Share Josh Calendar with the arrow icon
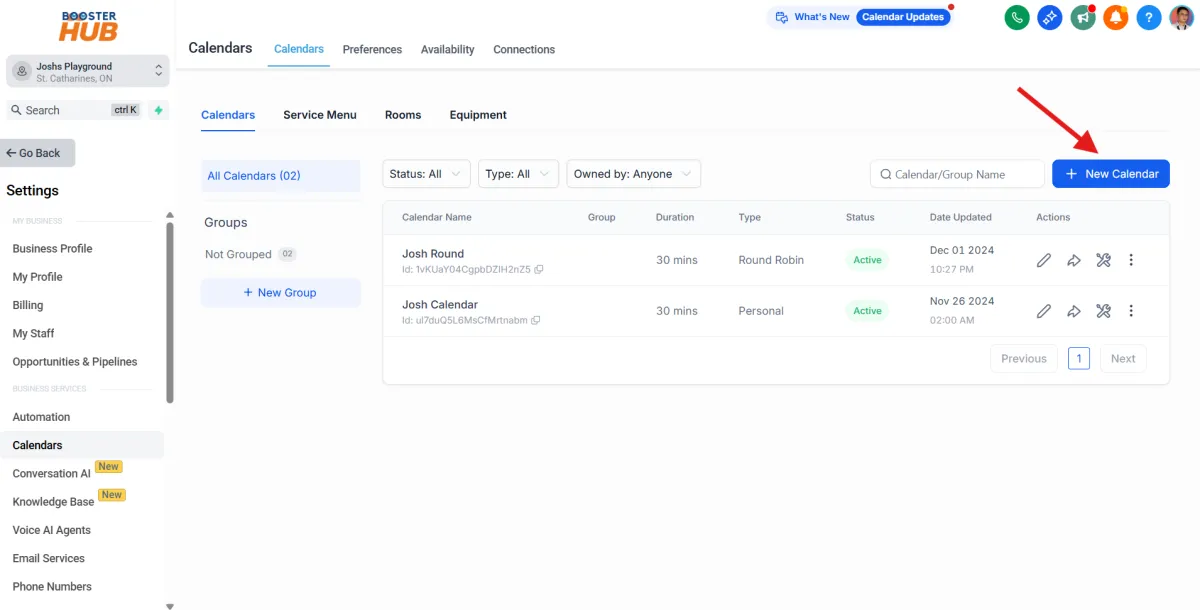Viewport: 1200px width, 610px height. click(x=1073, y=311)
